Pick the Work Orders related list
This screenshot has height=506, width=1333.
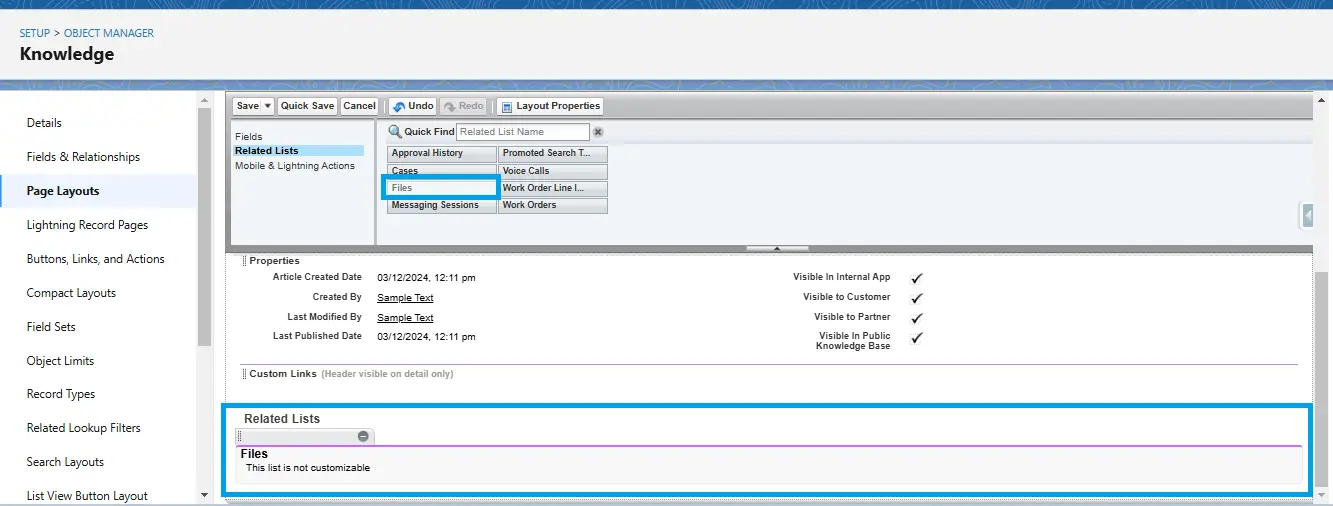click(x=553, y=205)
